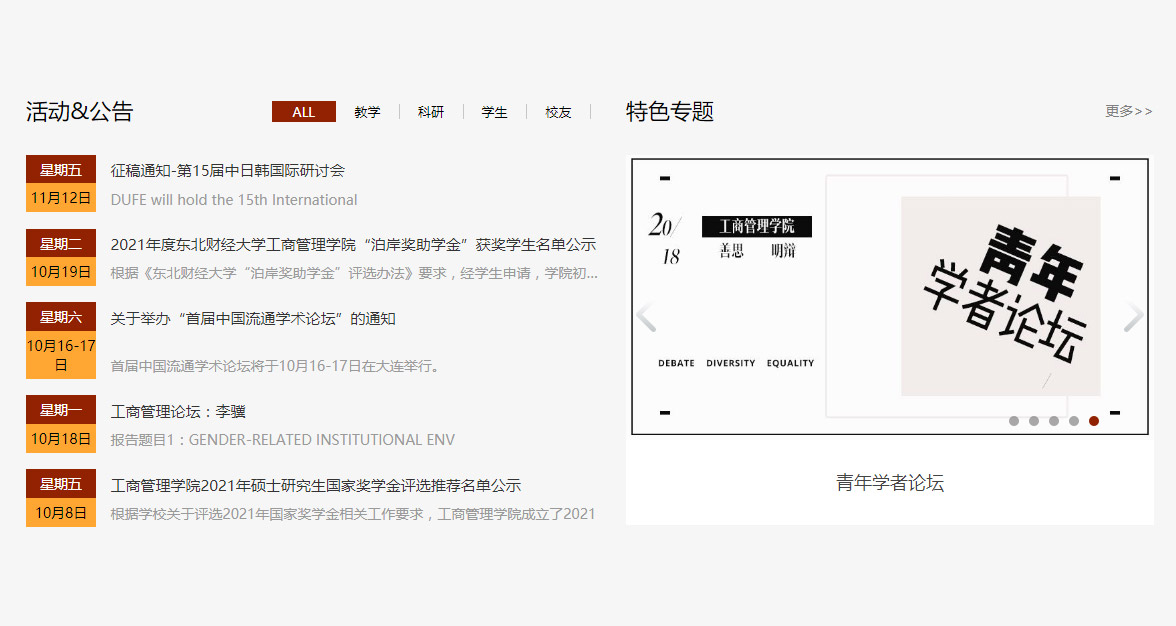Switch to the ALL tab

tap(303, 112)
